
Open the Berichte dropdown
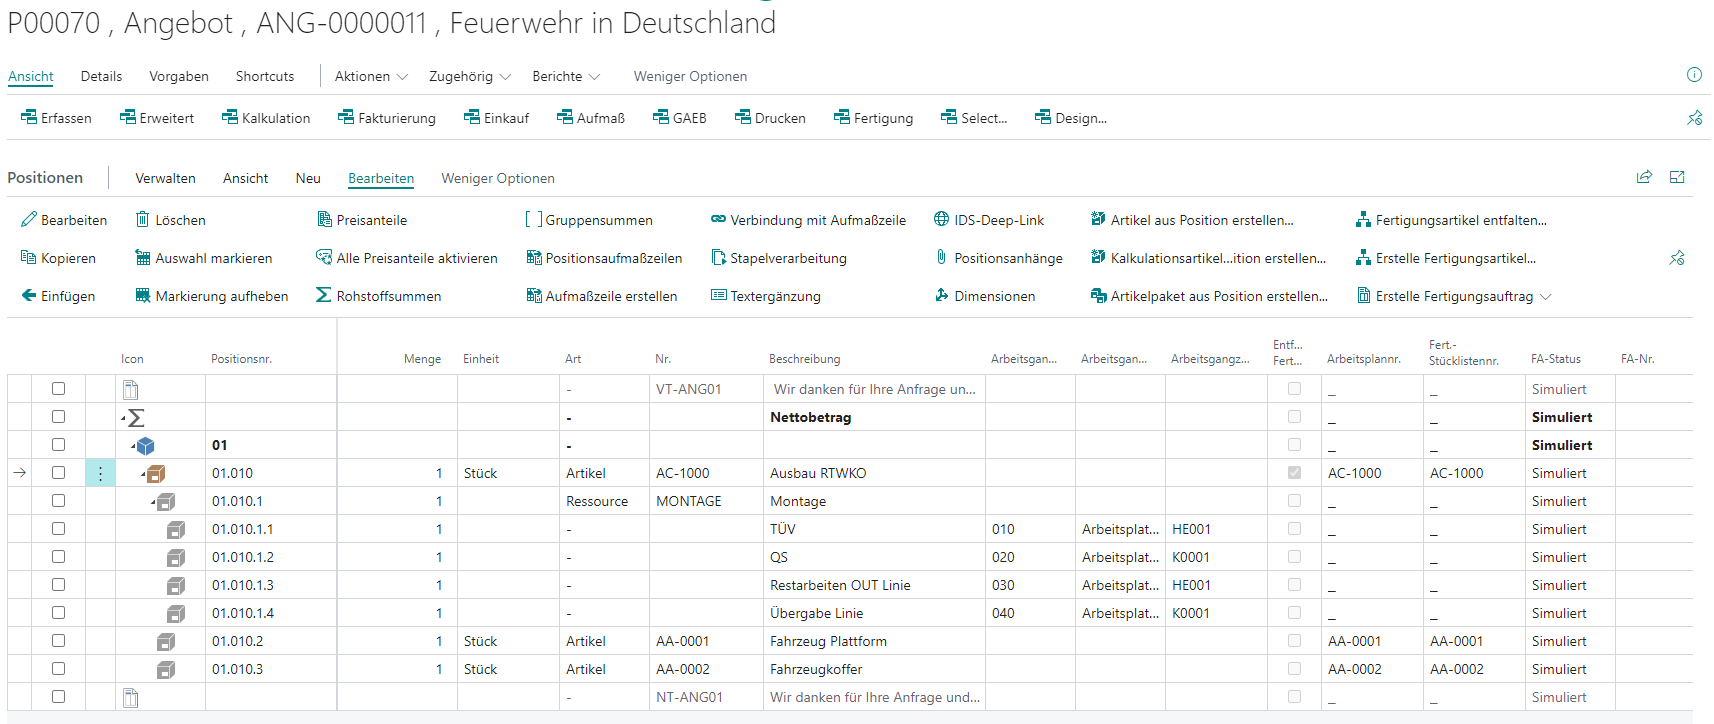566,76
